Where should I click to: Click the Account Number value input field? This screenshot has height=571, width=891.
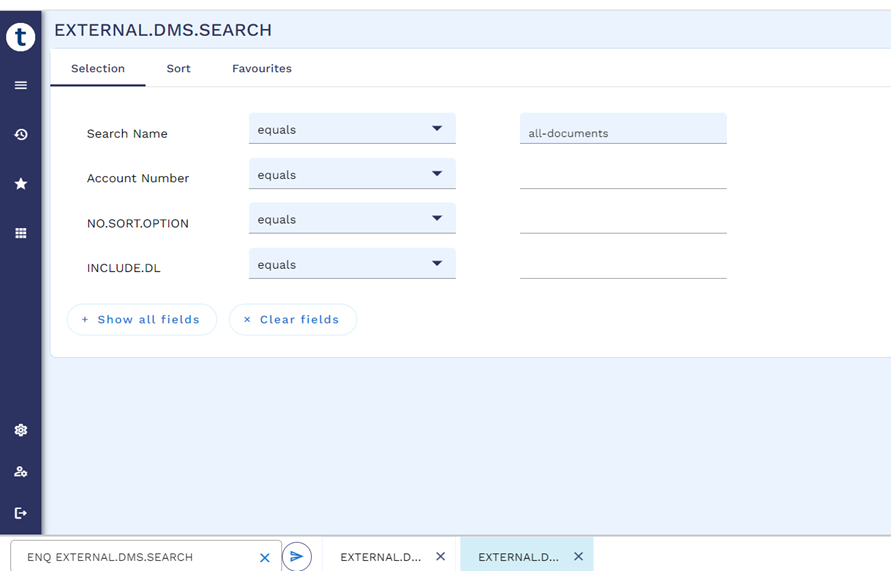click(x=622, y=176)
